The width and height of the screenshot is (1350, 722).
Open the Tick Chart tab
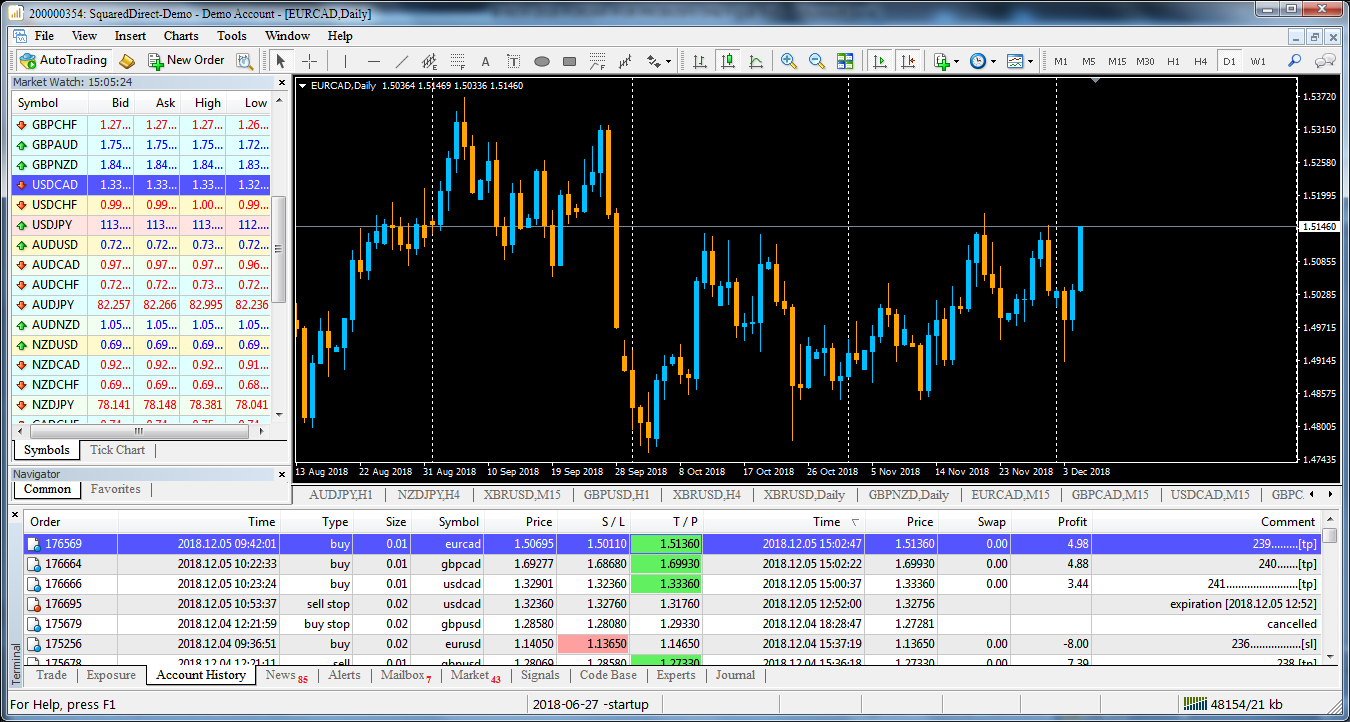tap(117, 450)
